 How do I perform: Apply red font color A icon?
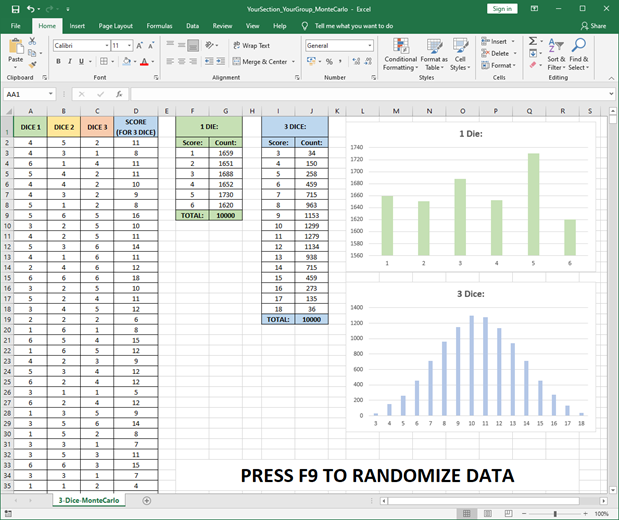click(144, 62)
